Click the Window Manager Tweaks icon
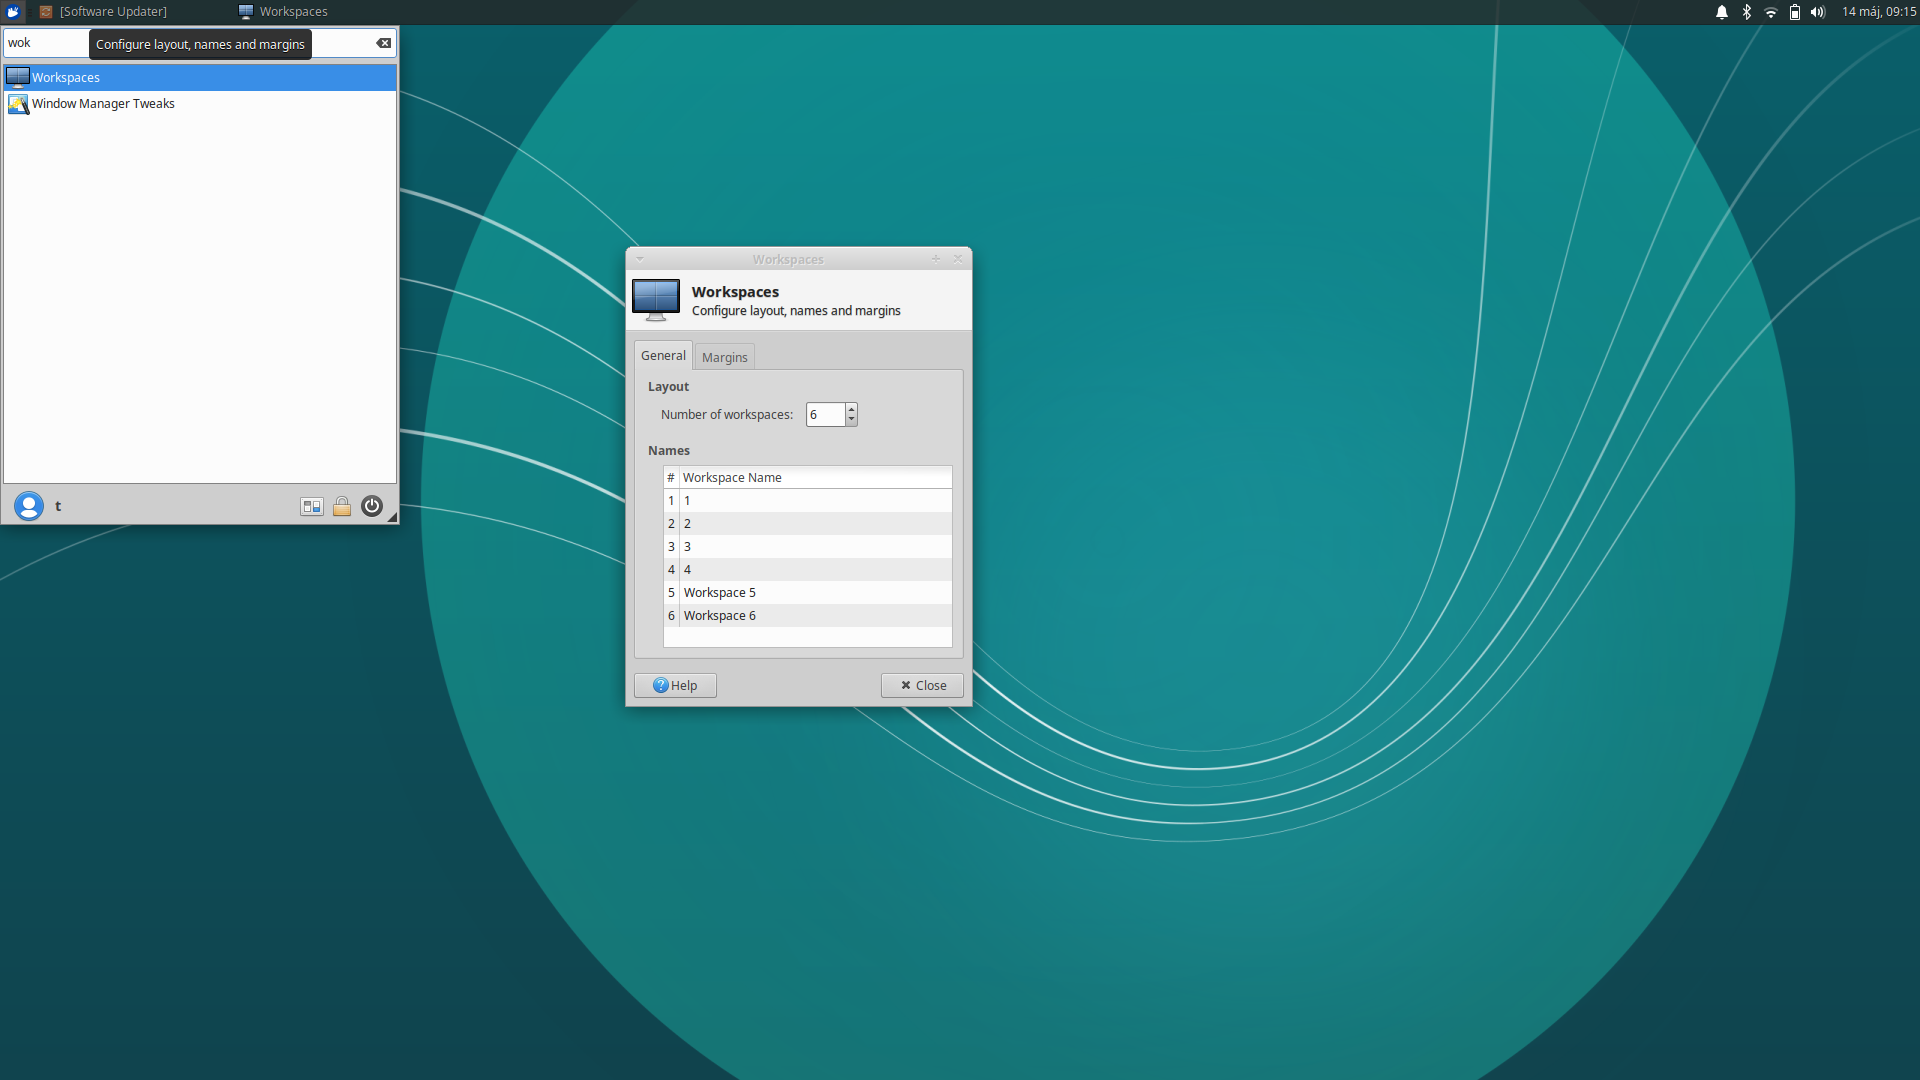 [17, 103]
